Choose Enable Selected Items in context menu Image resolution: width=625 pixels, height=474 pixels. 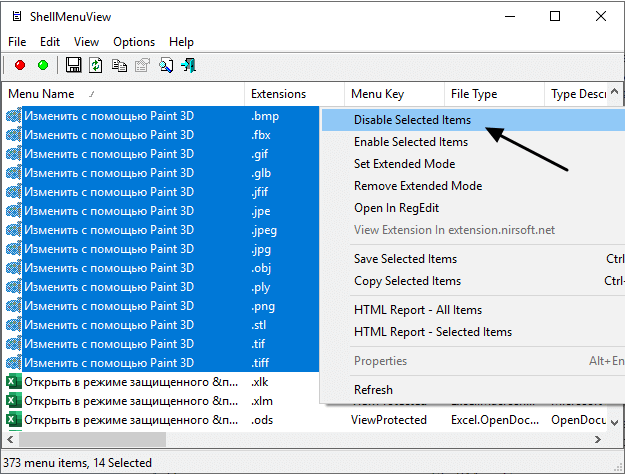click(x=473, y=142)
